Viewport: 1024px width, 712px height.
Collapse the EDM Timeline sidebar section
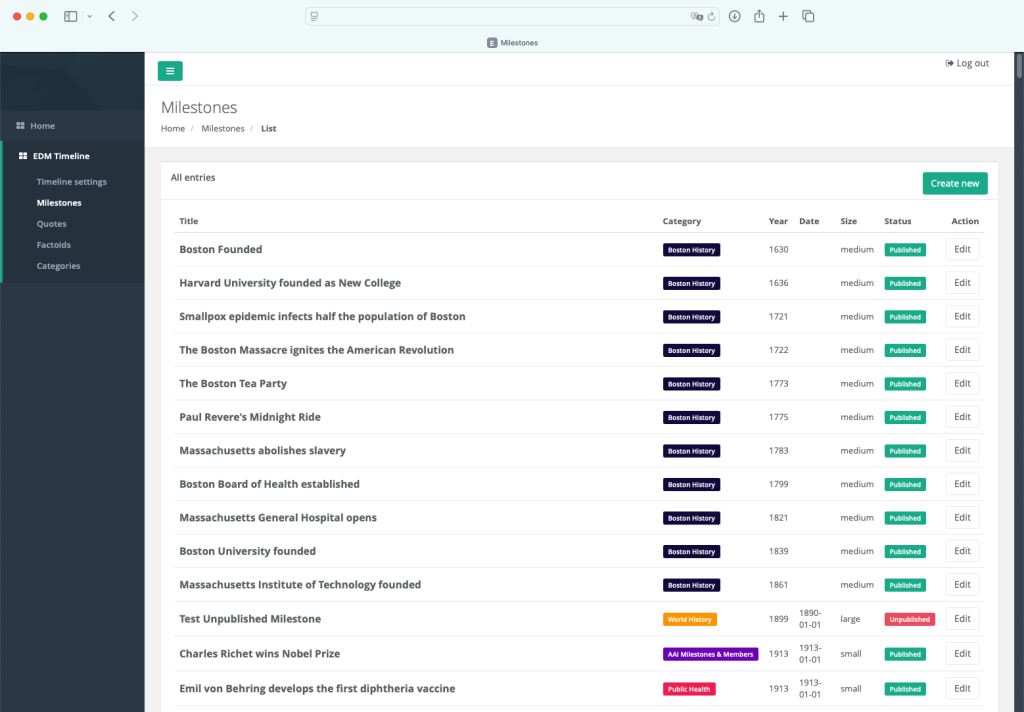(x=60, y=156)
